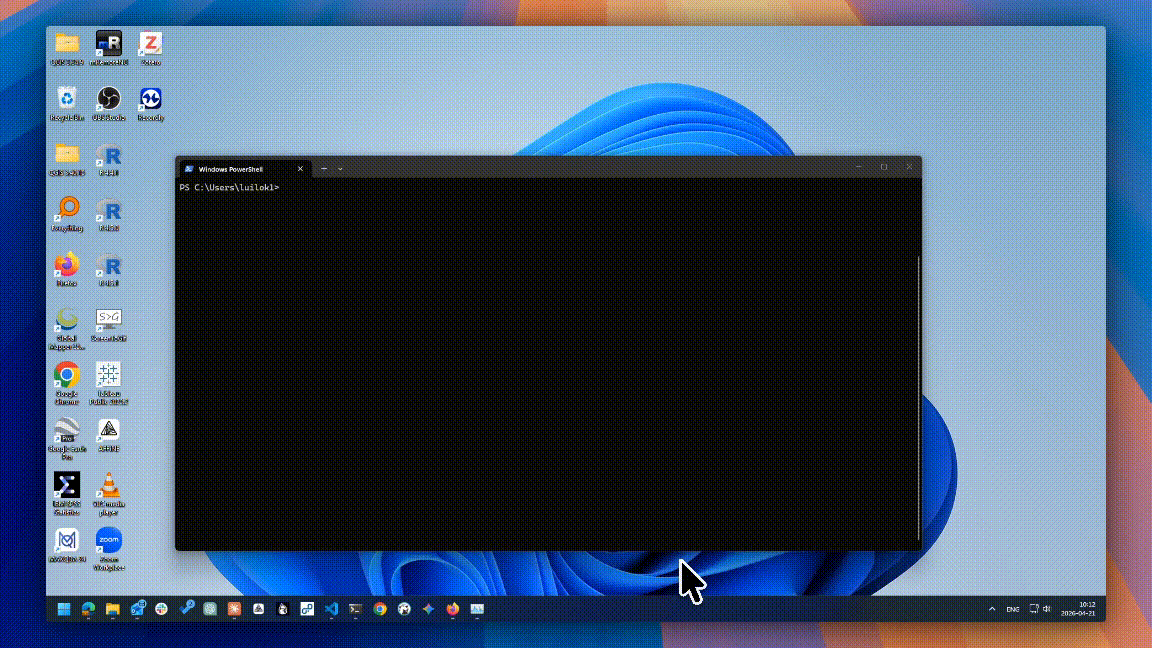Open the taskbar clock and date
This screenshot has width=1152, height=648.
1086,609
